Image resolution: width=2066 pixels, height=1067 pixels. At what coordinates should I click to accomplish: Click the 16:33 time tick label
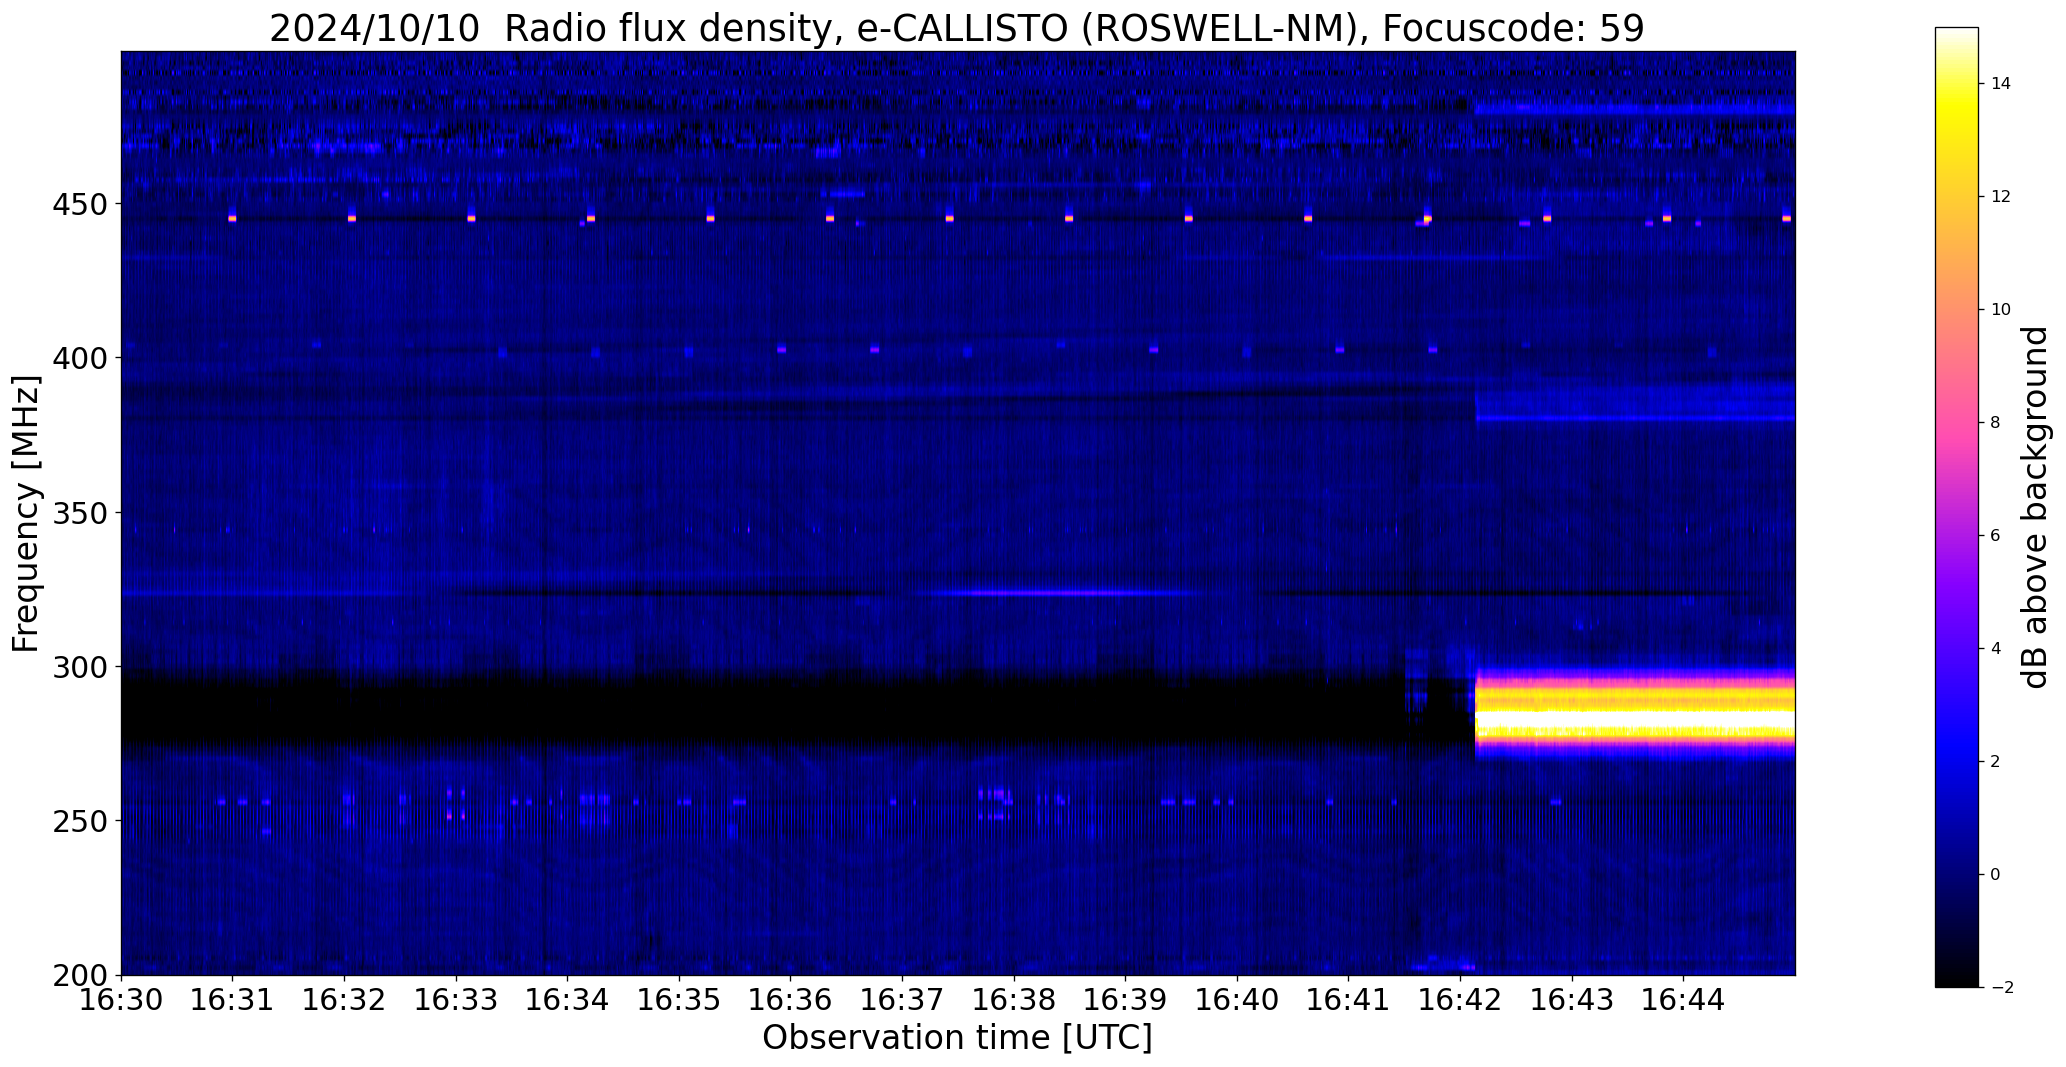coord(457,999)
